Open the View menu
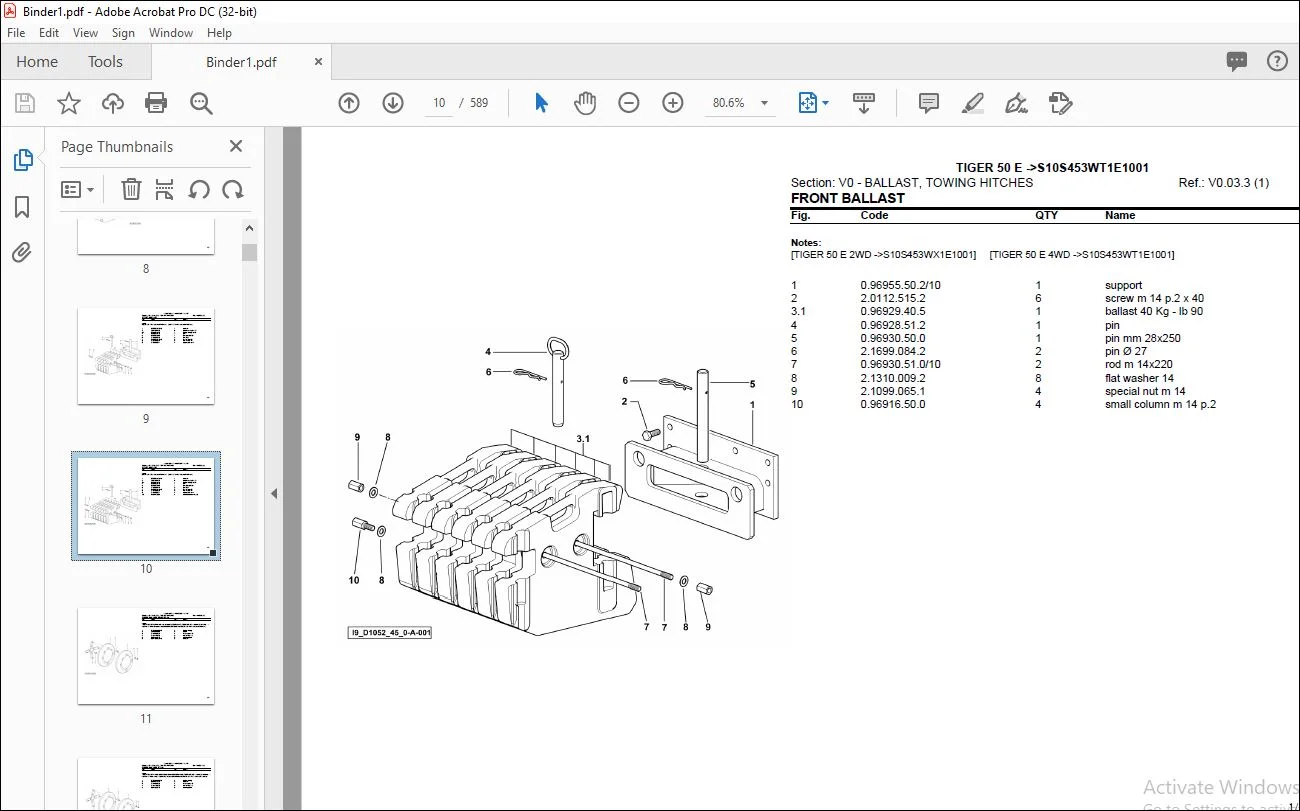Viewport: 1300px width, 811px height. click(86, 33)
